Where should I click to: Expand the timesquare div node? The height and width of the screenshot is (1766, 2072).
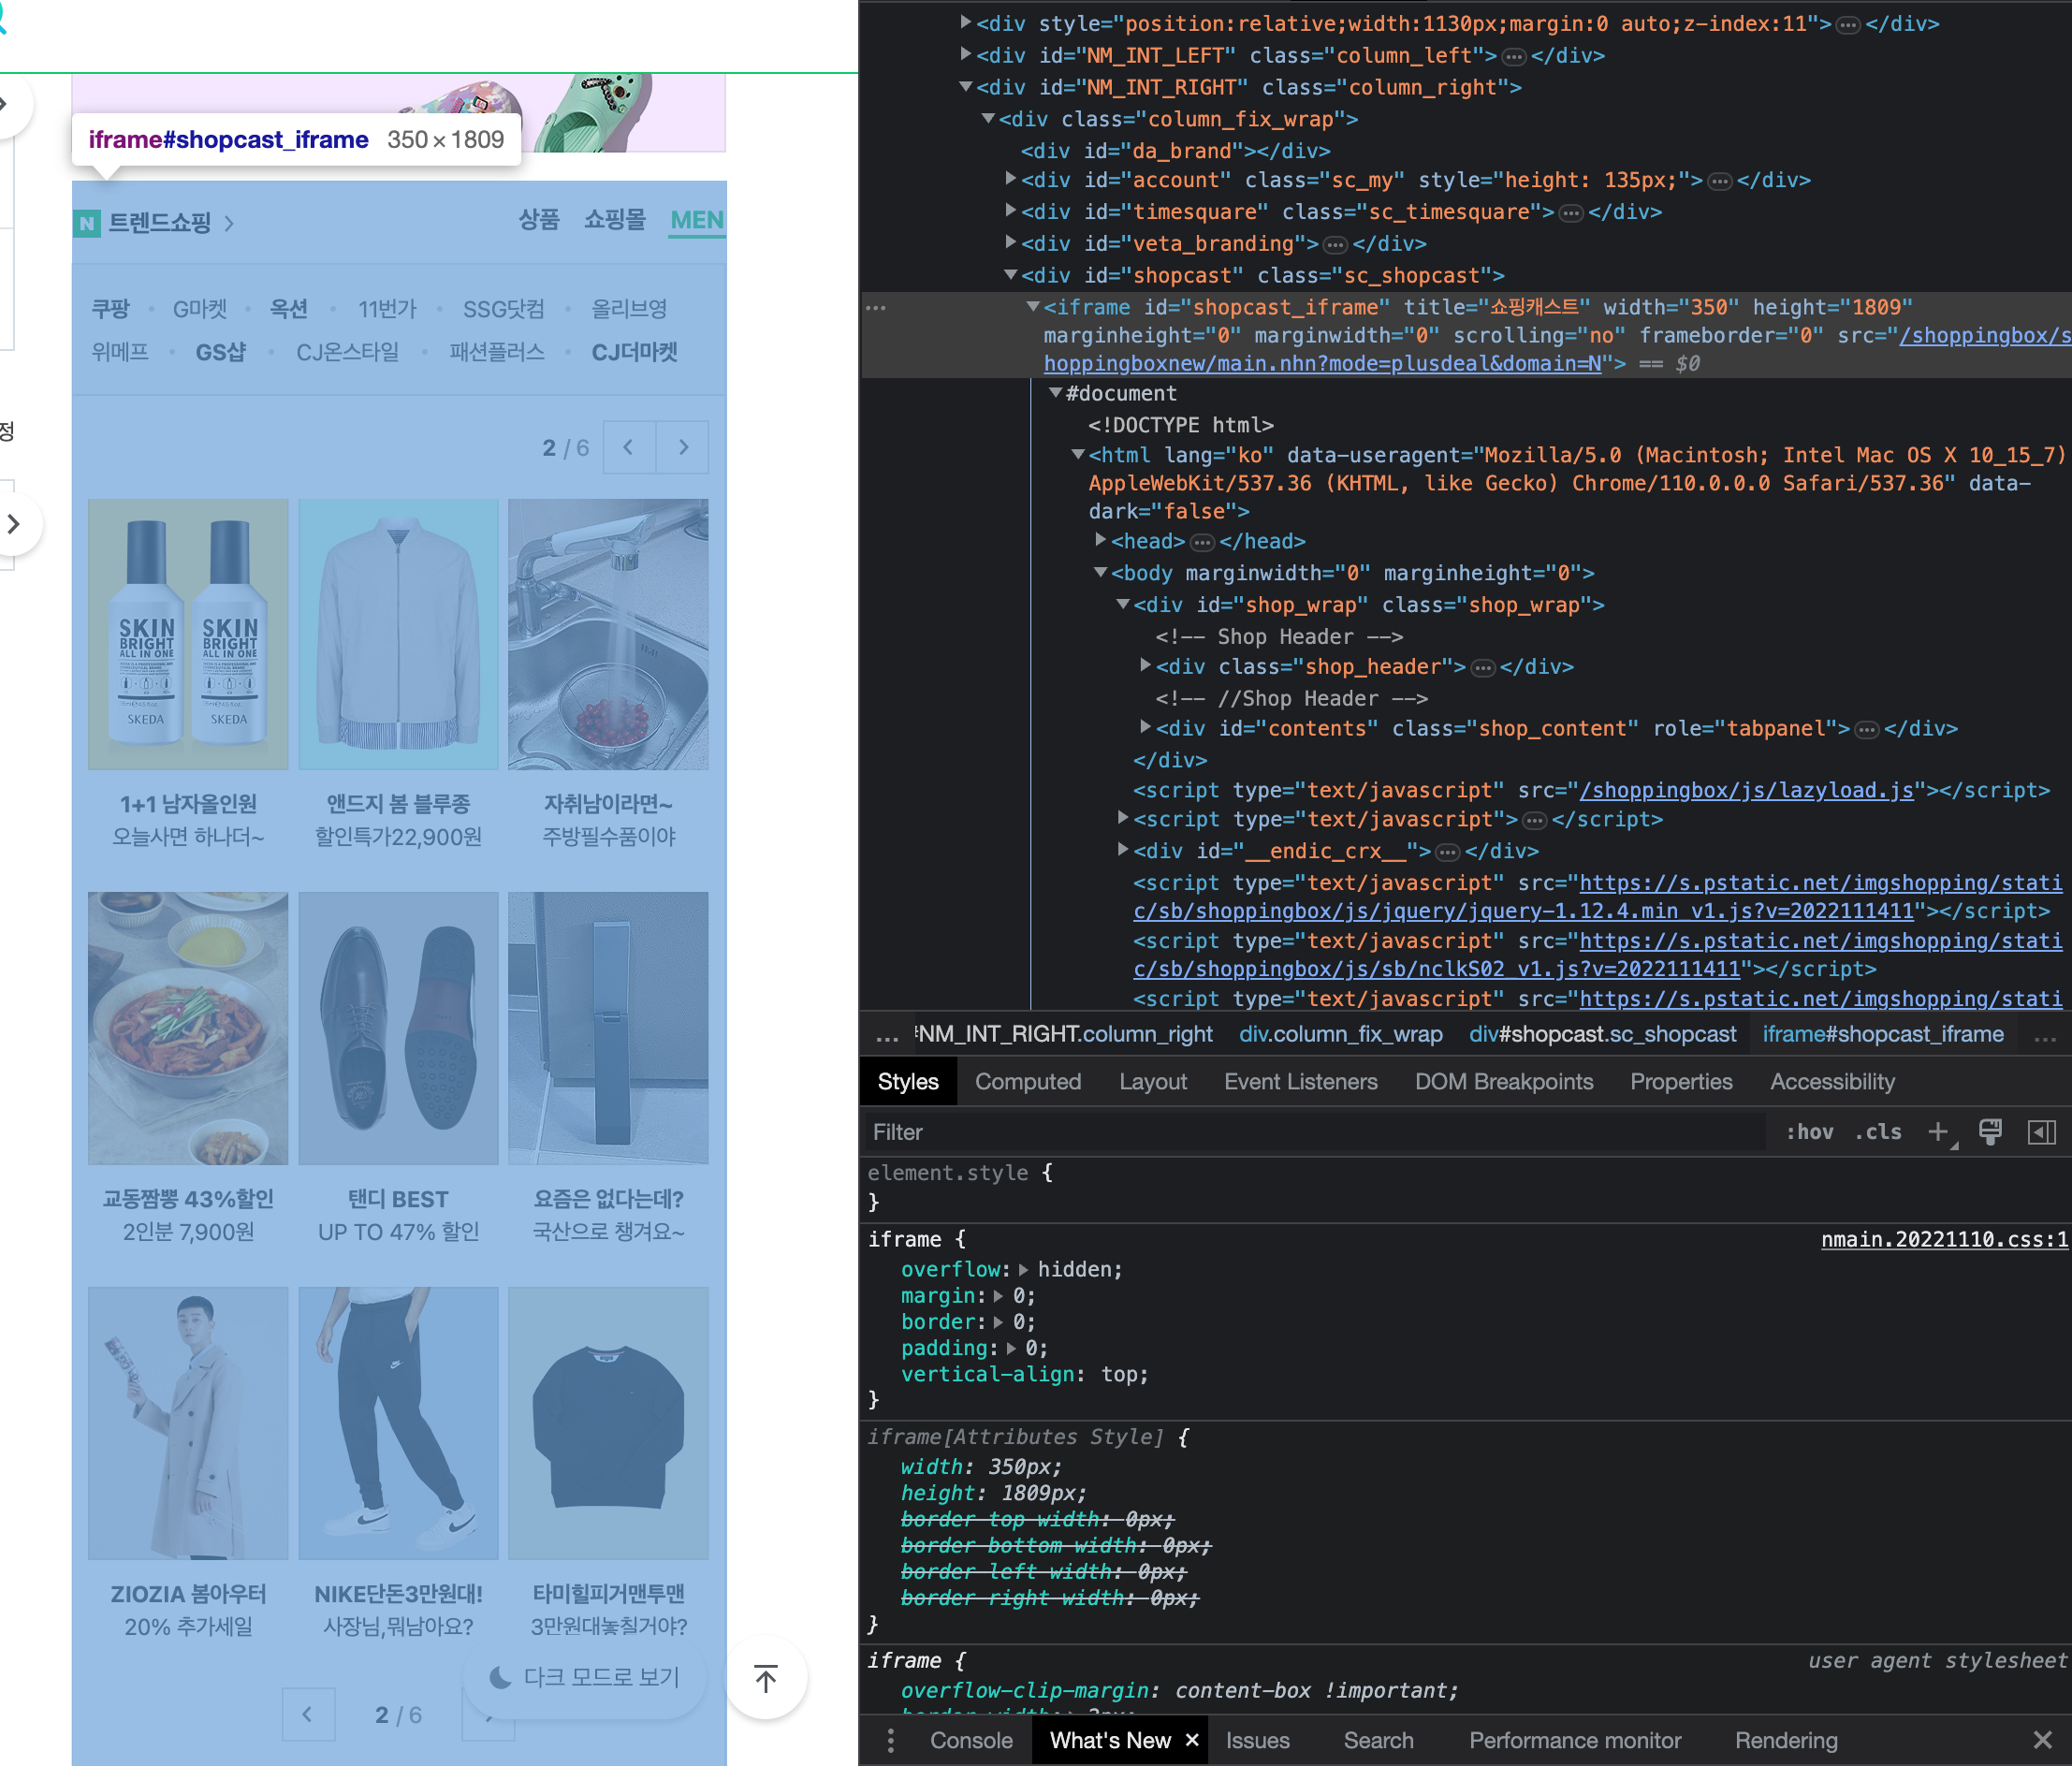tap(1011, 212)
